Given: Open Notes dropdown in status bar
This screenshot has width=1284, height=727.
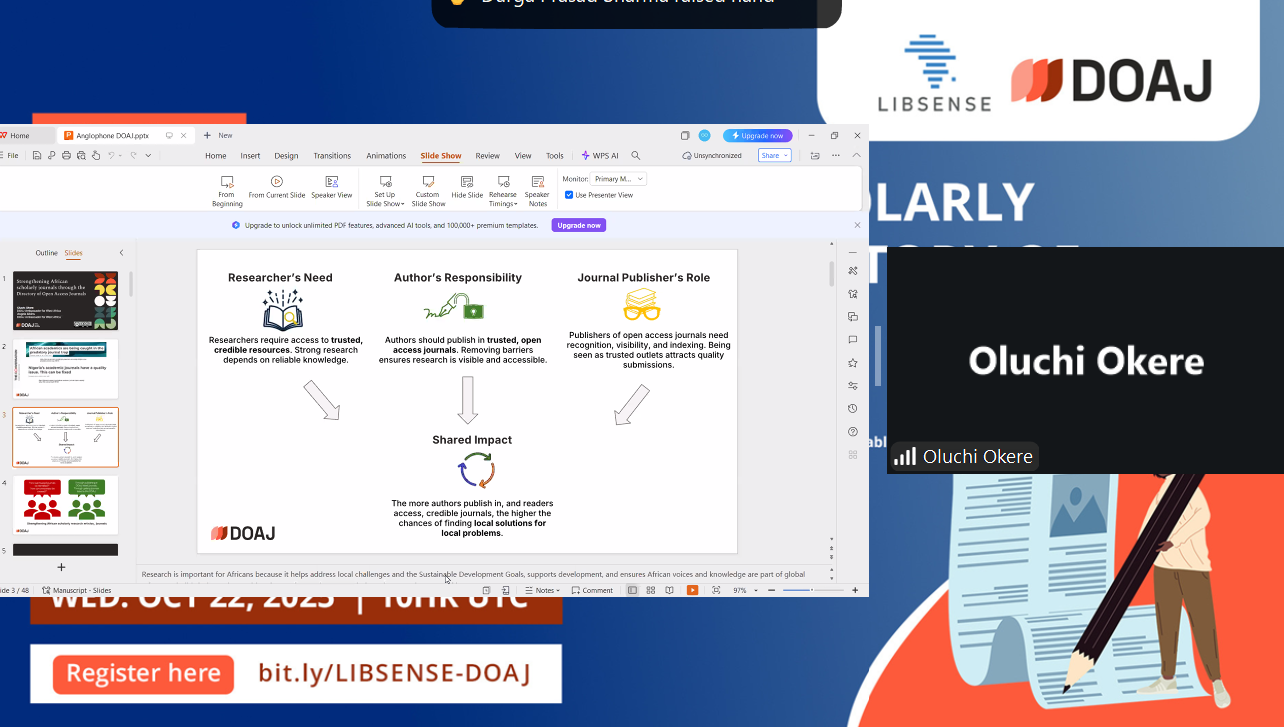Looking at the screenshot, I should coord(544,591).
